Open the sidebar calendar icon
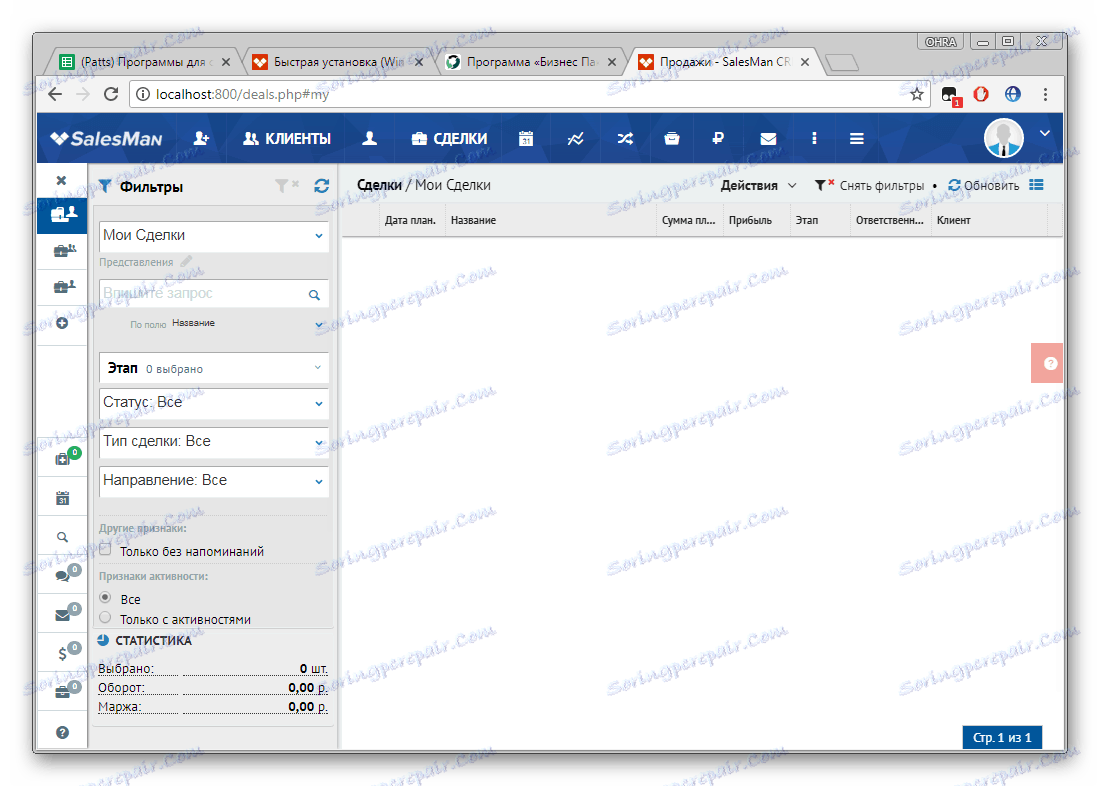Viewport: 1100px width, 786px height. (62, 498)
